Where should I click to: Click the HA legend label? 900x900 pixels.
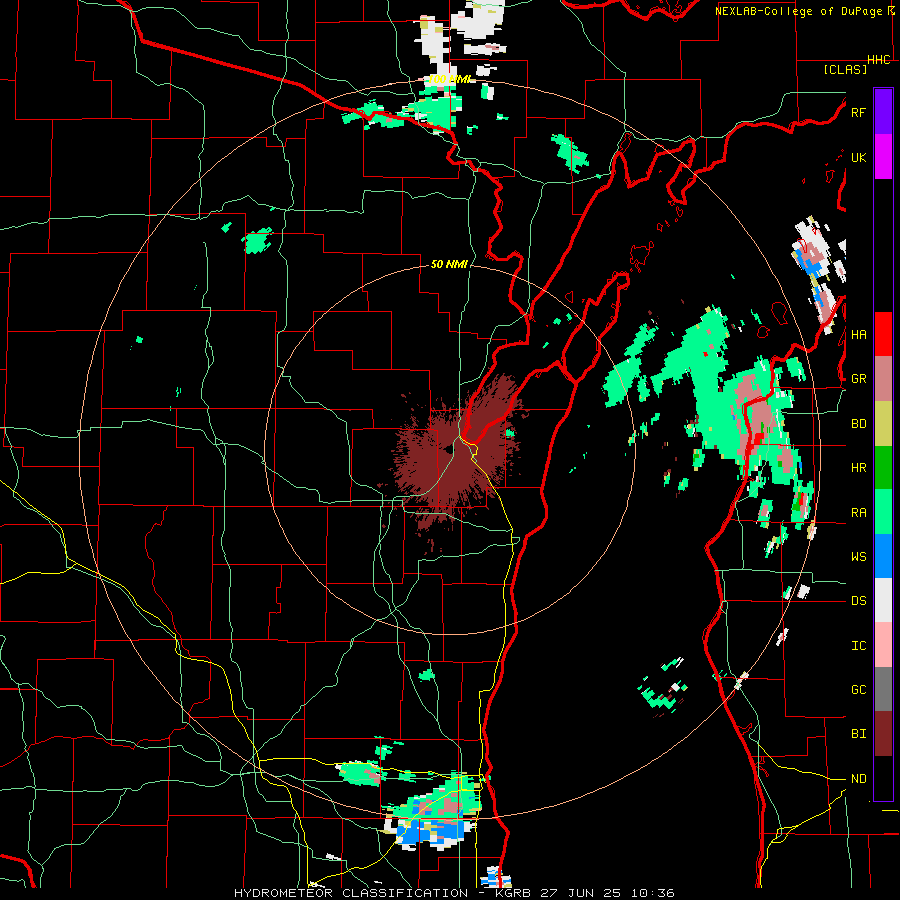[x=858, y=335]
